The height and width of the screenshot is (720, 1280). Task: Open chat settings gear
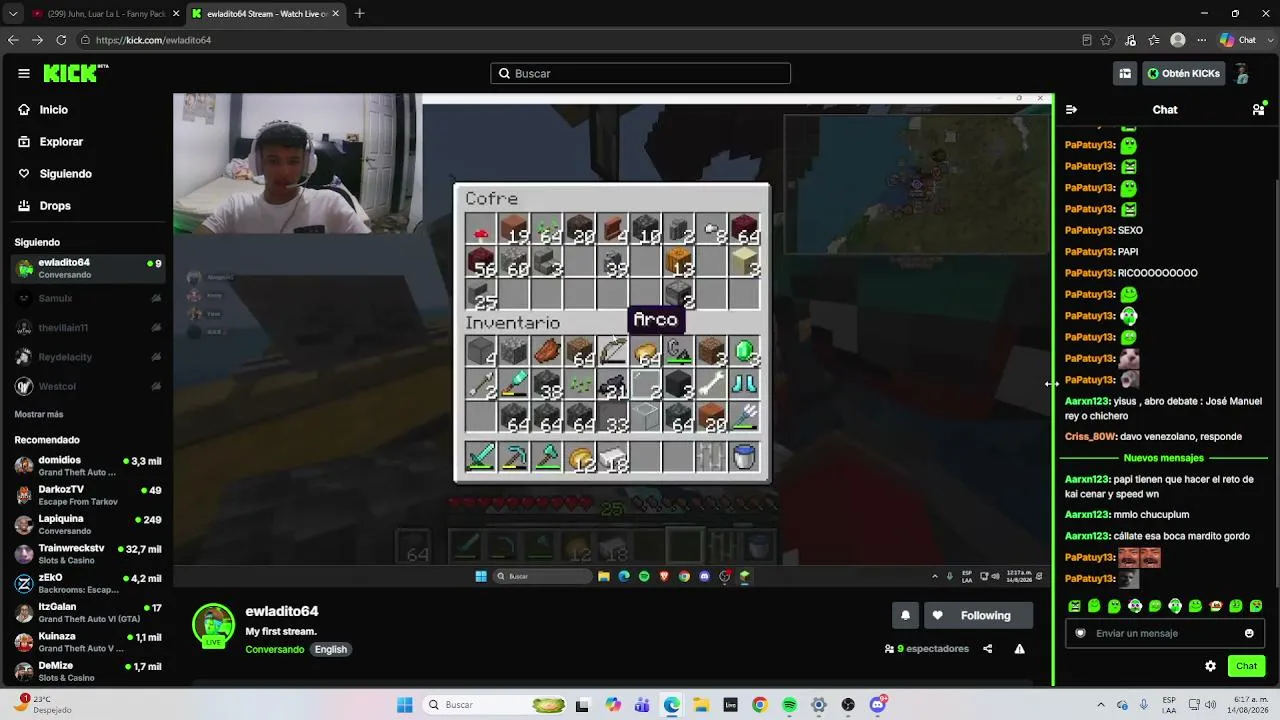[1210, 666]
